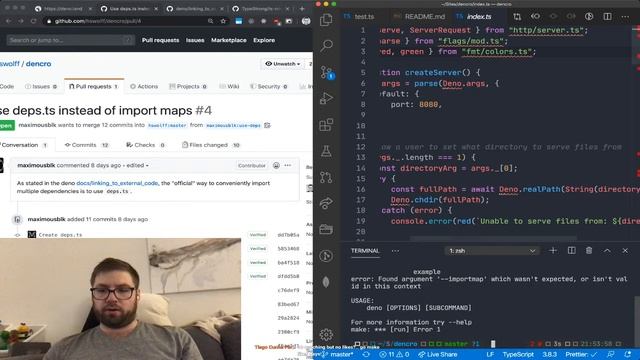Screen dimensions: 640x360
Task: Reload the GitHub page
Action: point(34,21)
